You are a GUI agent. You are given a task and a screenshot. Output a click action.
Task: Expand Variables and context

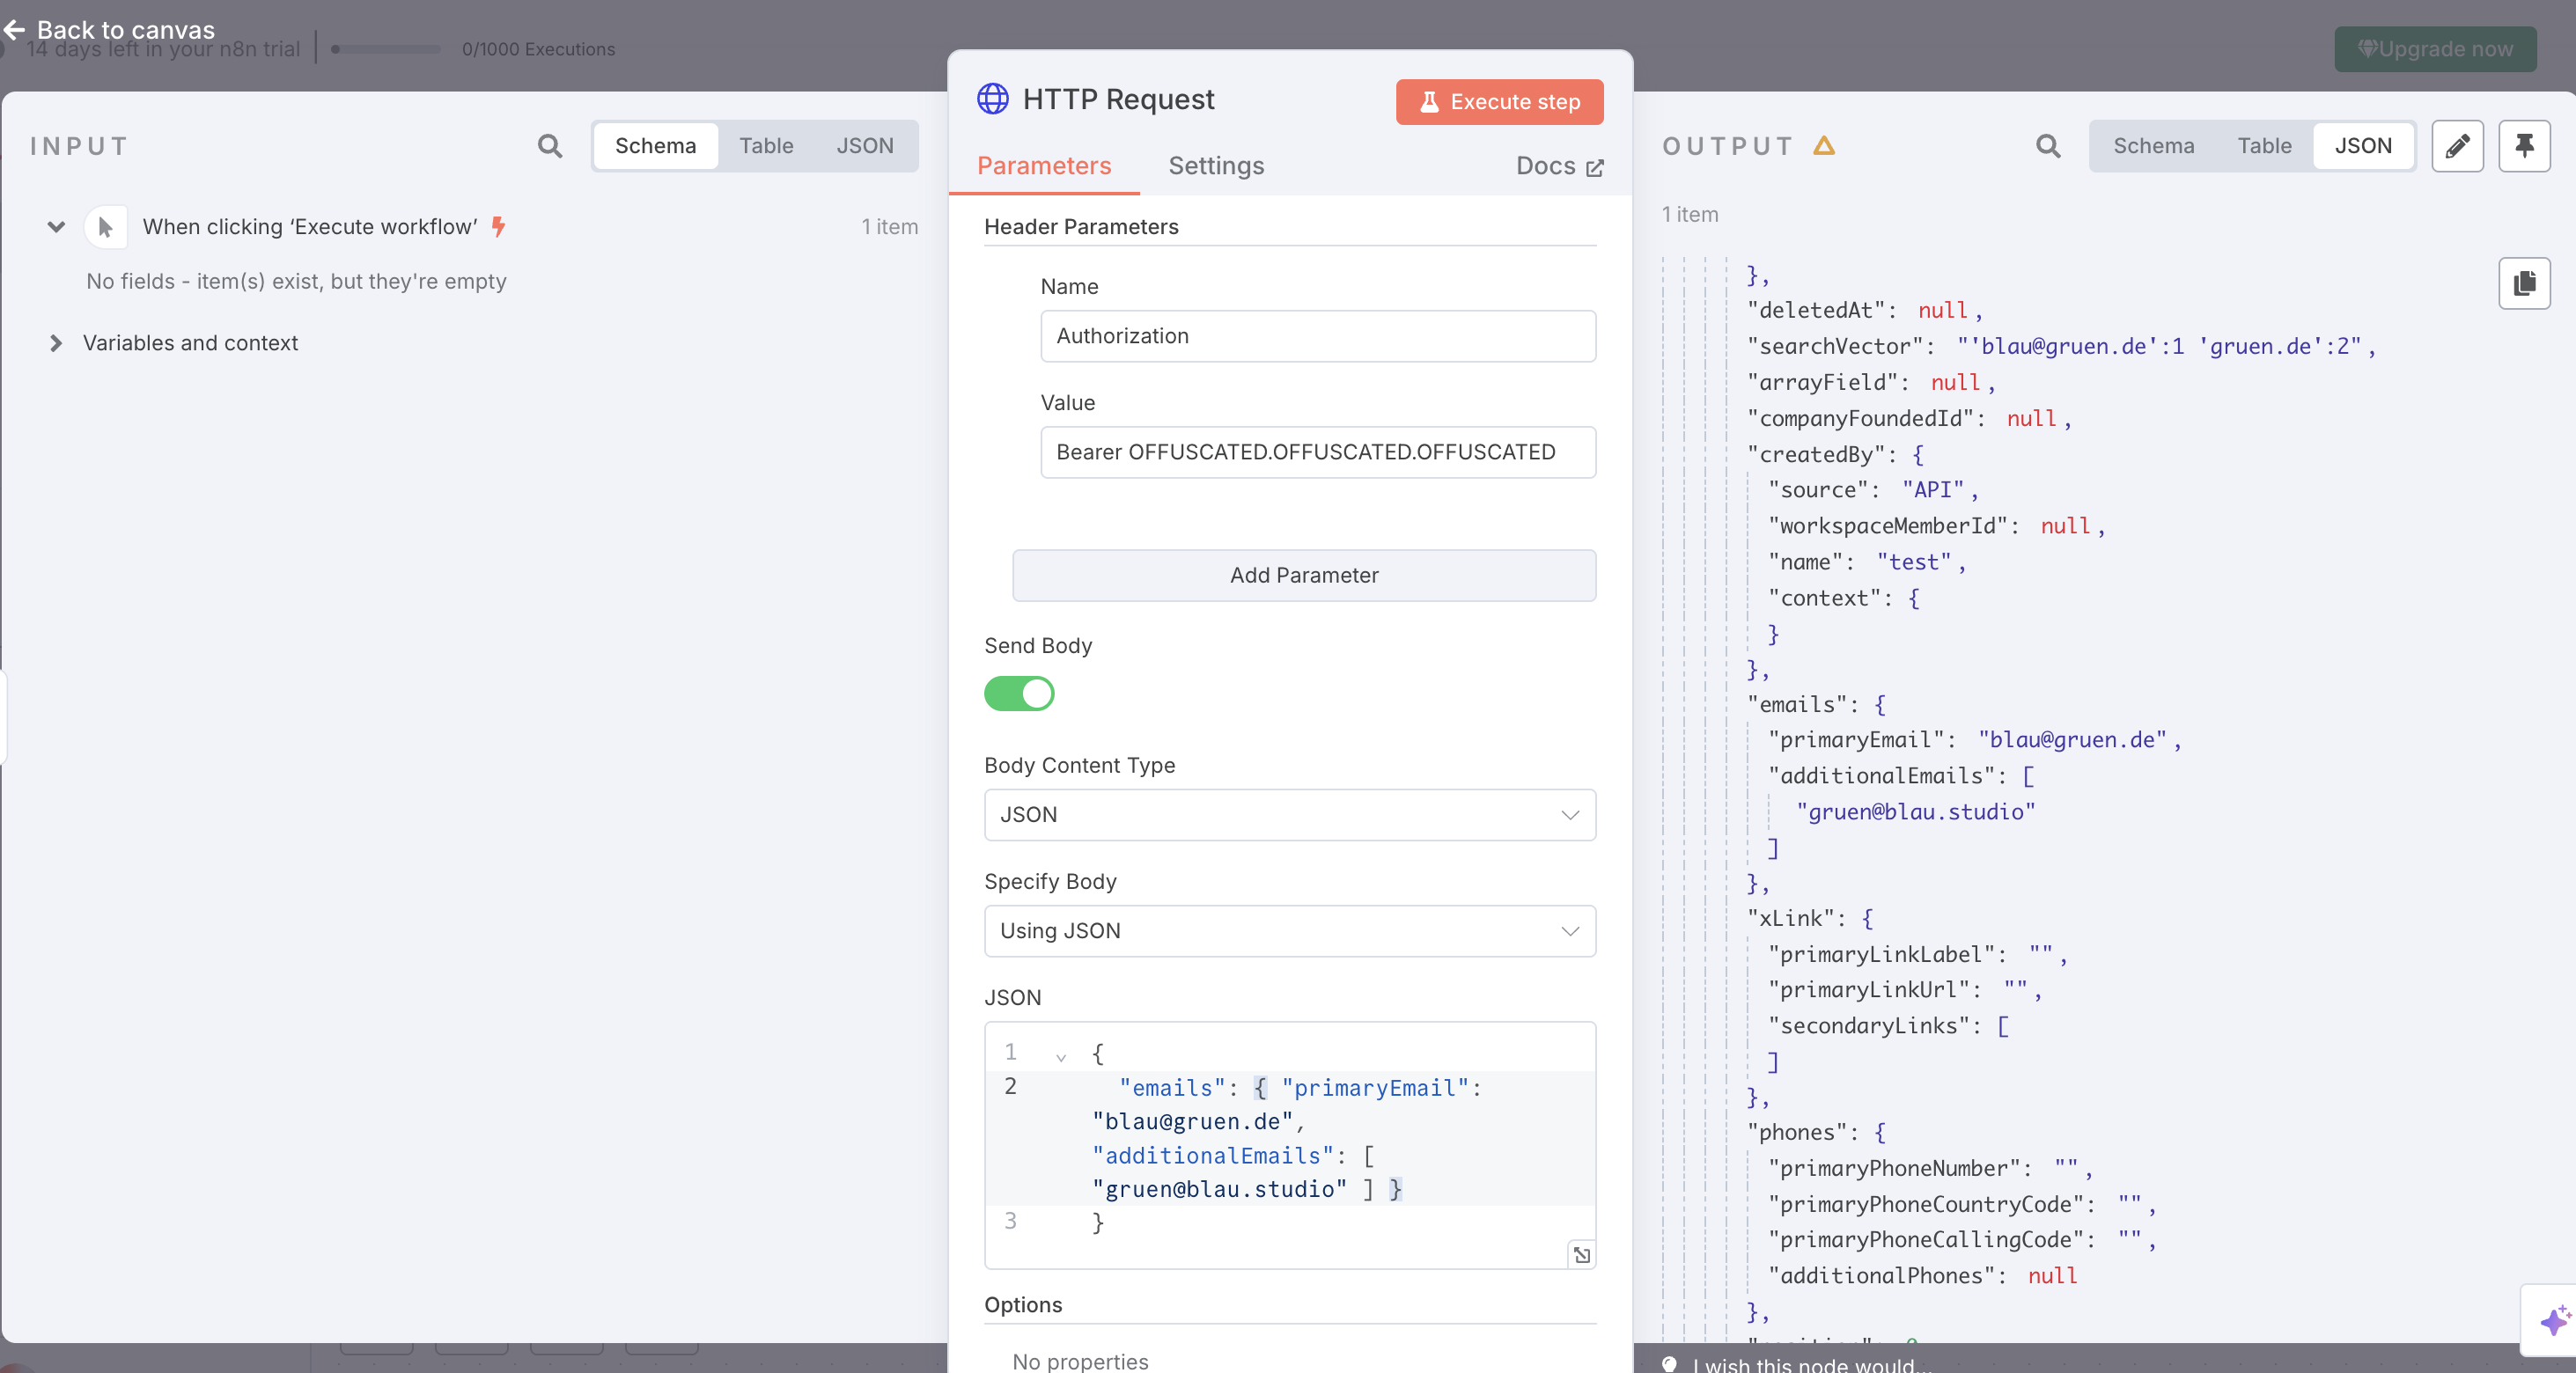coord(56,343)
